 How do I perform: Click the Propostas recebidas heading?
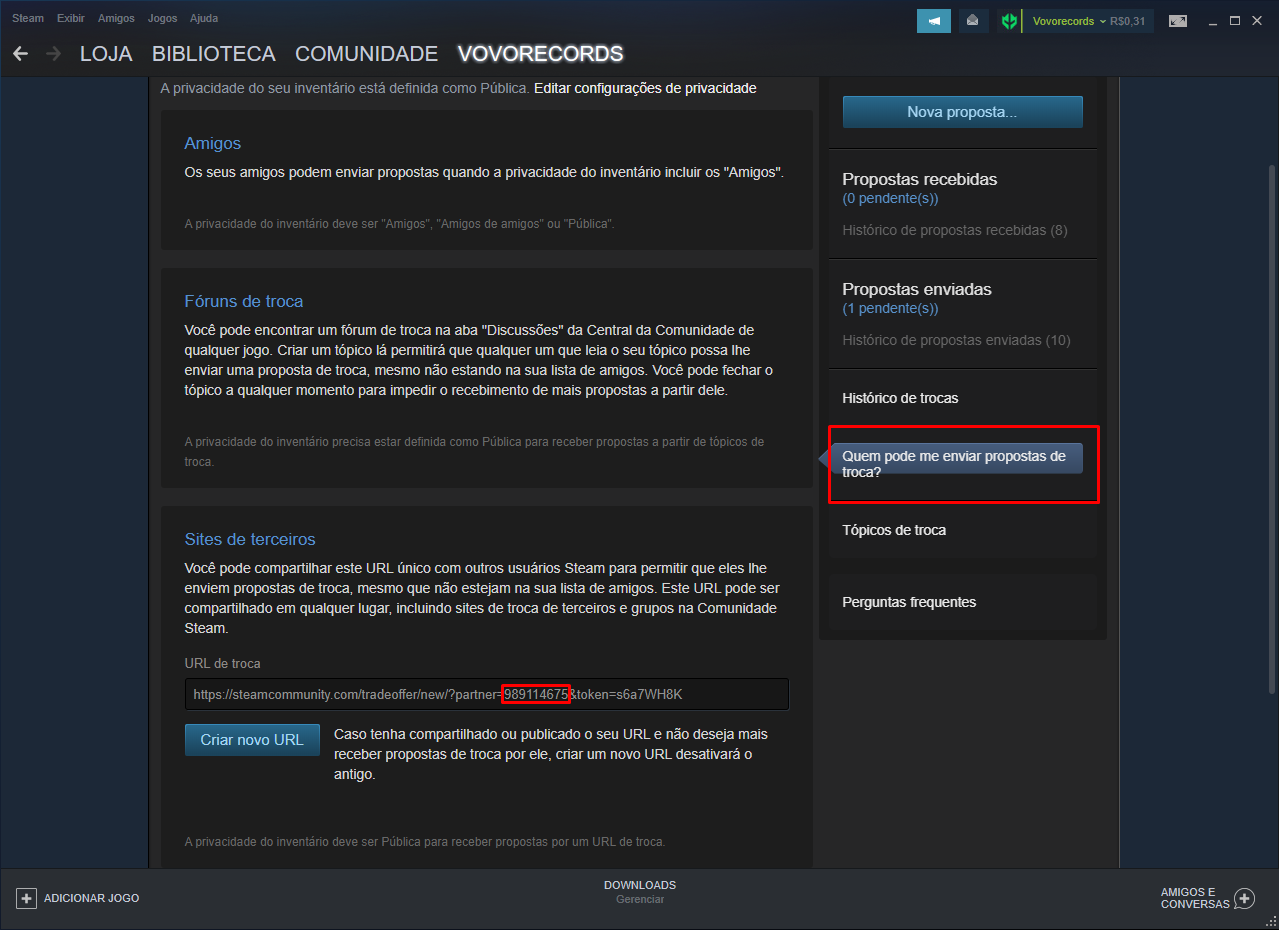pos(920,179)
